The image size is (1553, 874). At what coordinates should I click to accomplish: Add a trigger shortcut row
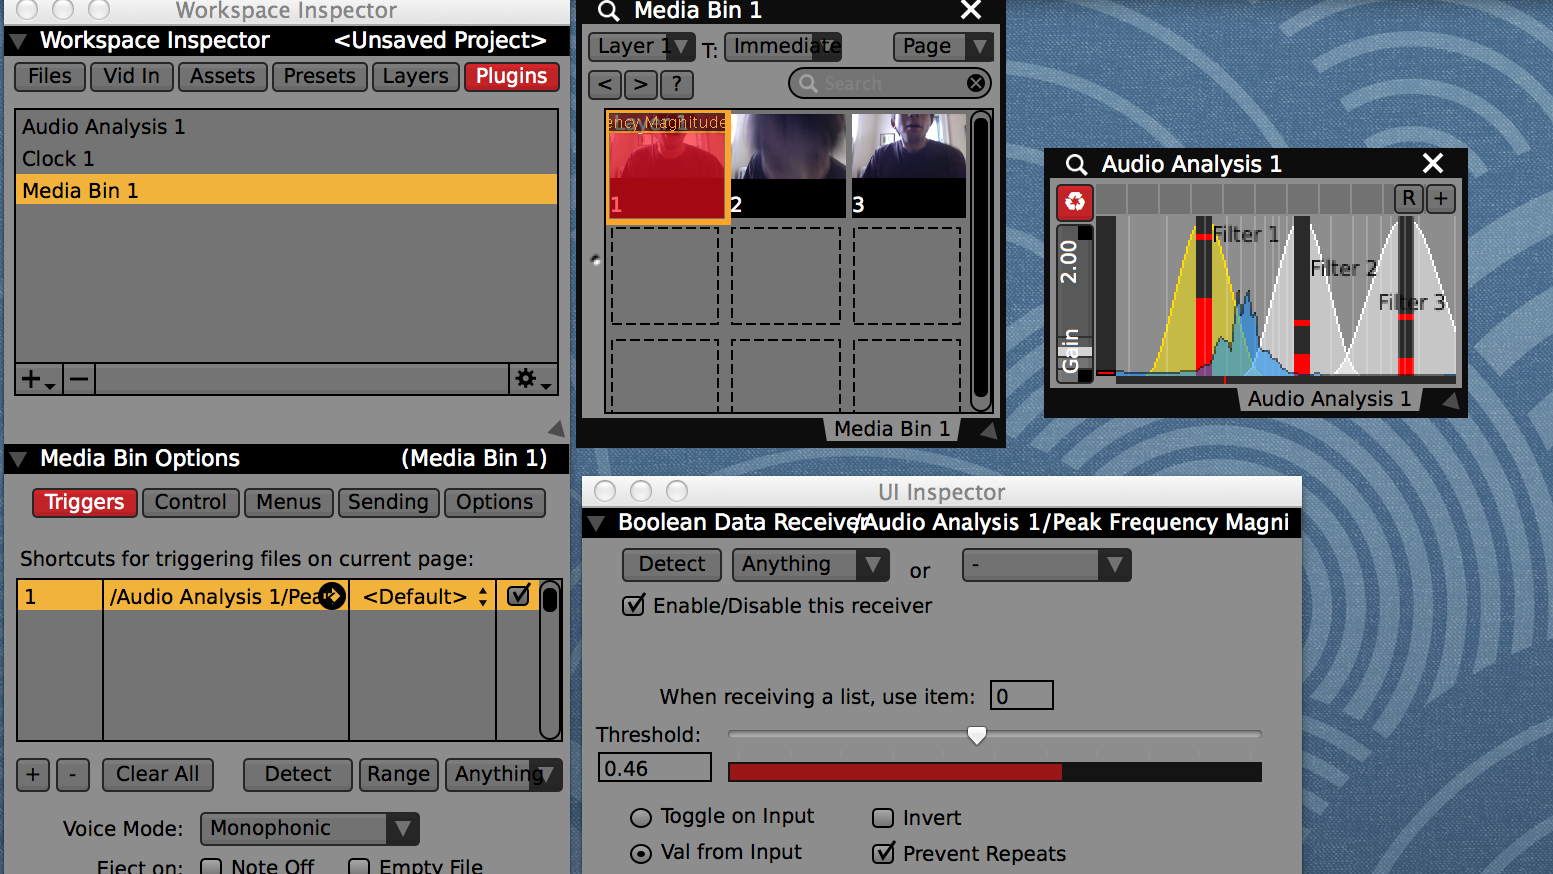click(33, 774)
